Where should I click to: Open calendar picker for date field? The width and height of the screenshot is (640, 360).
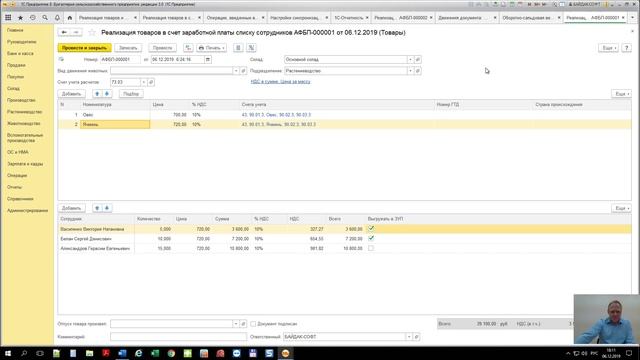(x=208, y=60)
